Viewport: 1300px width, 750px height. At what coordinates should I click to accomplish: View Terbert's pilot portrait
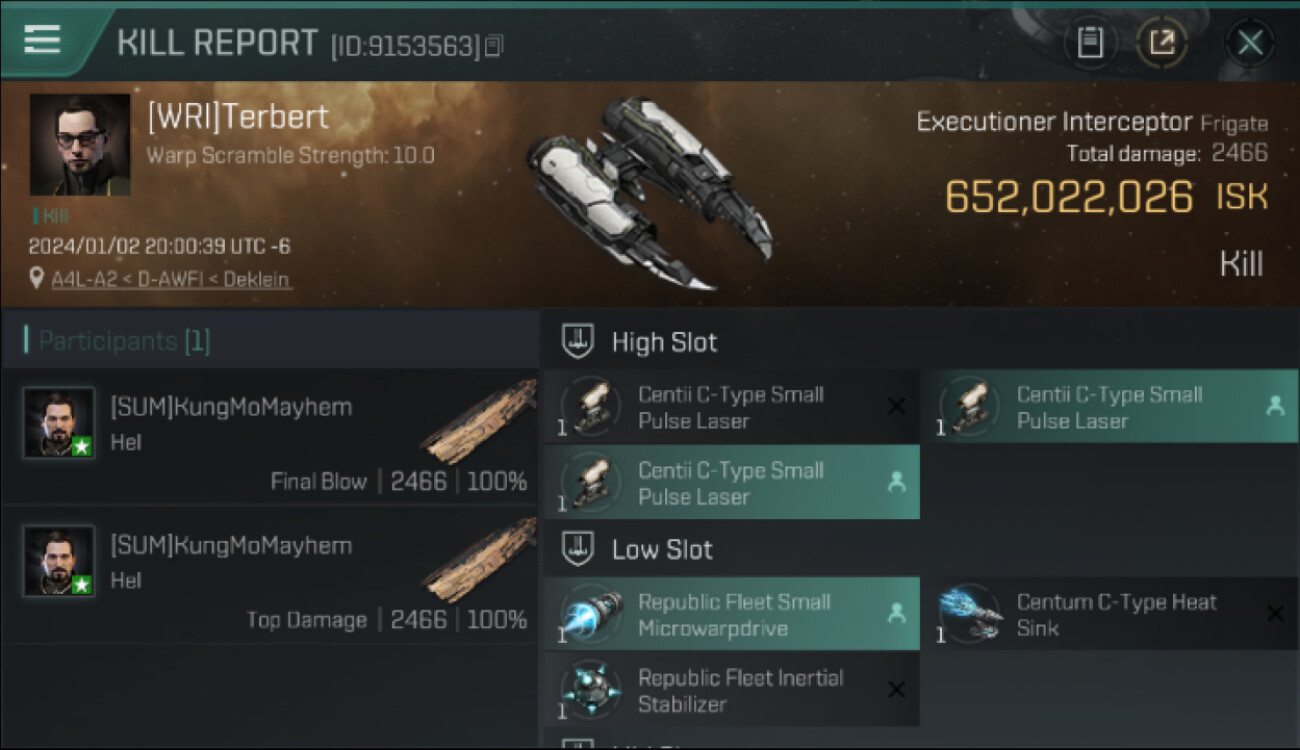[80, 144]
